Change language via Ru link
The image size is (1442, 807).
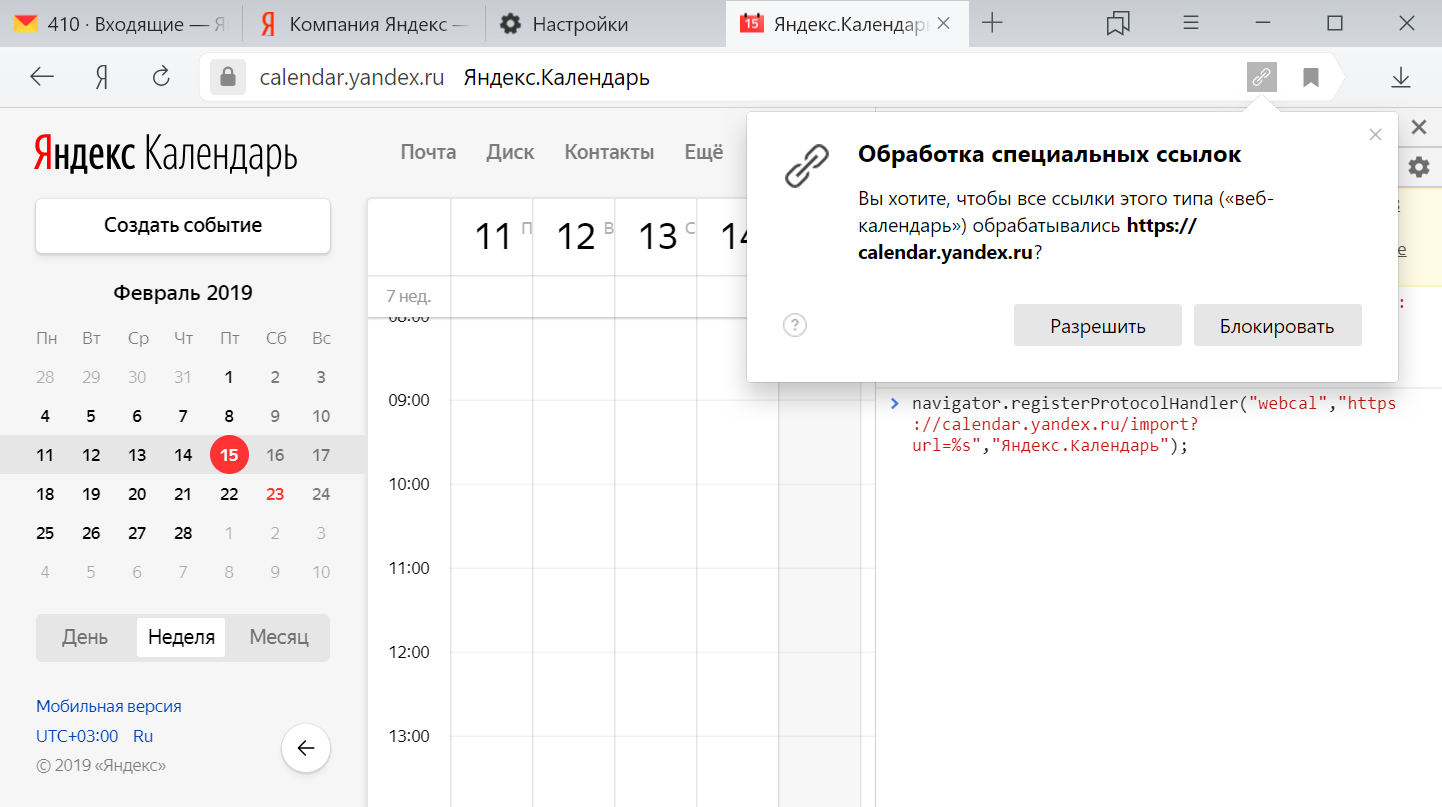[143, 736]
